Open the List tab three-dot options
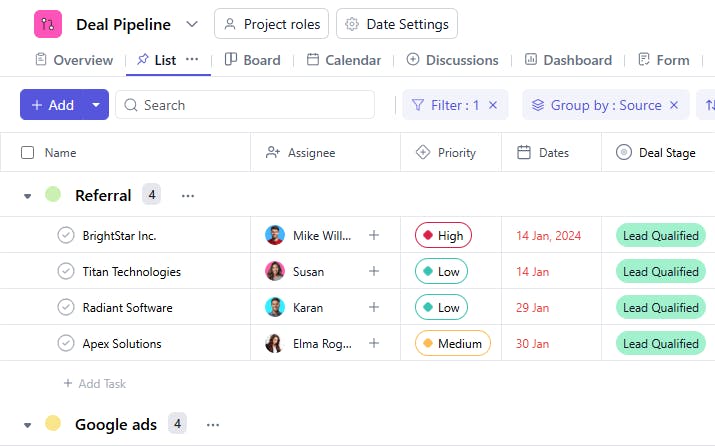Image resolution: width=715 pixels, height=446 pixels. point(192,60)
